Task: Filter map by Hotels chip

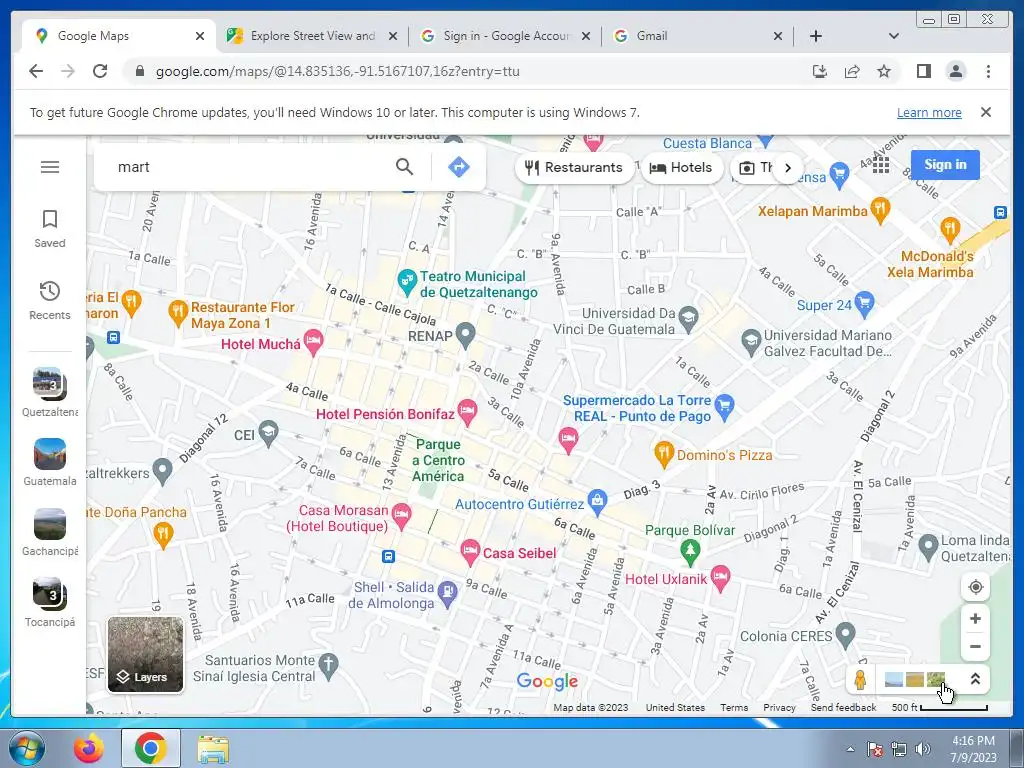Action: (681, 167)
